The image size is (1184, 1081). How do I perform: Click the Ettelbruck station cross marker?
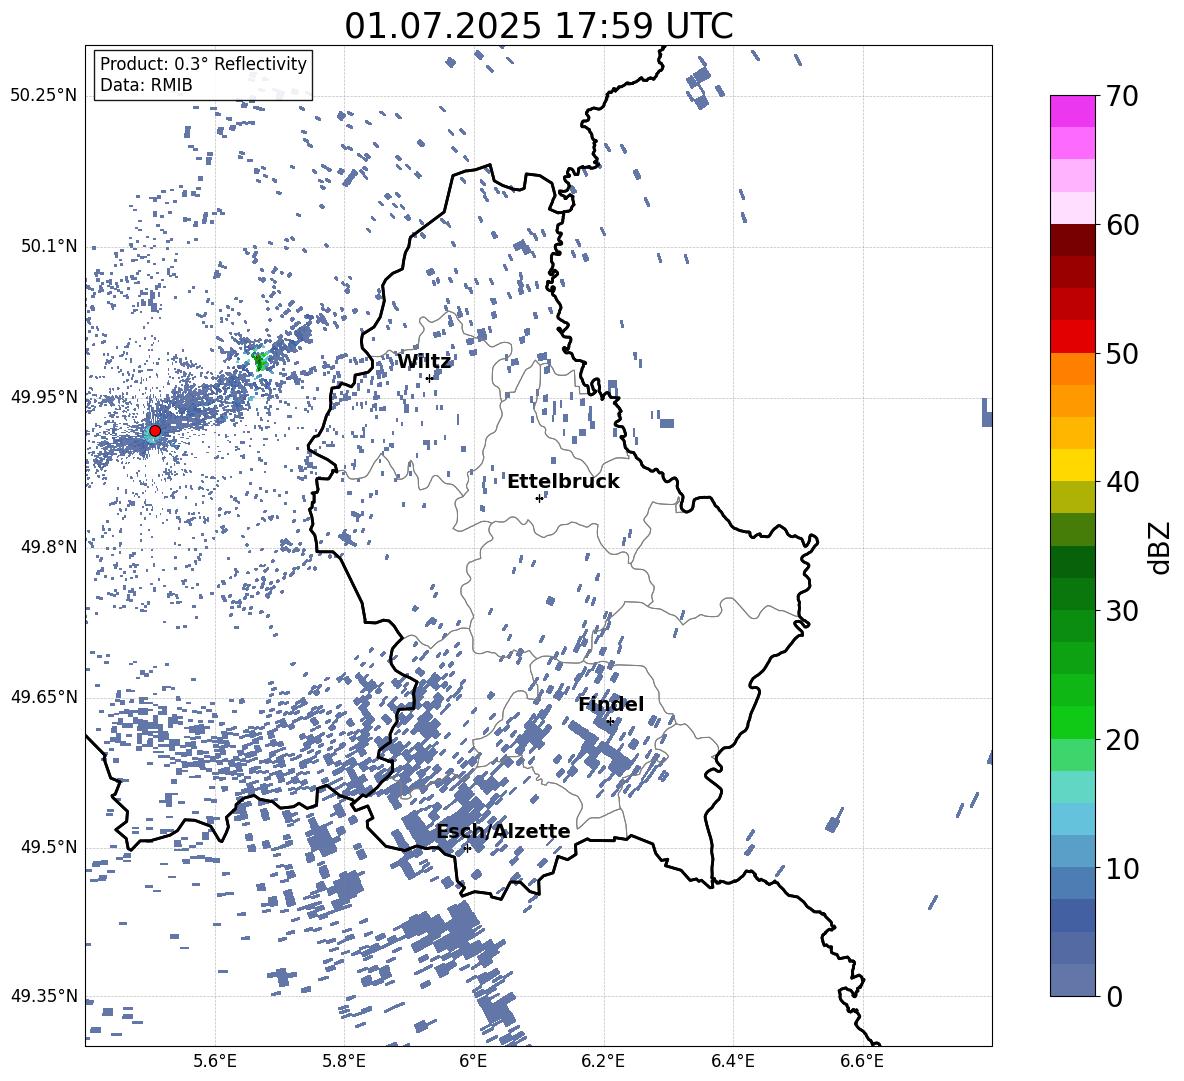click(x=539, y=498)
